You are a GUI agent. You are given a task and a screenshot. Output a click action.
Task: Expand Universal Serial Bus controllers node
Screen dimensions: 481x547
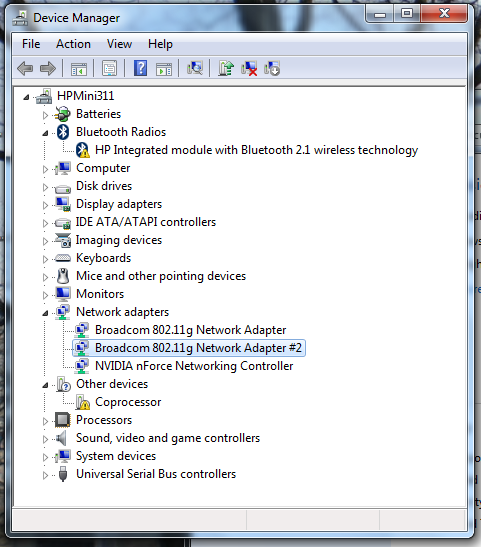(45, 475)
